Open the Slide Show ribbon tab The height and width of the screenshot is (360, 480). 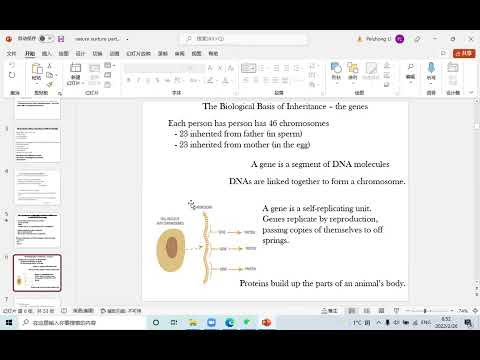tap(138, 53)
